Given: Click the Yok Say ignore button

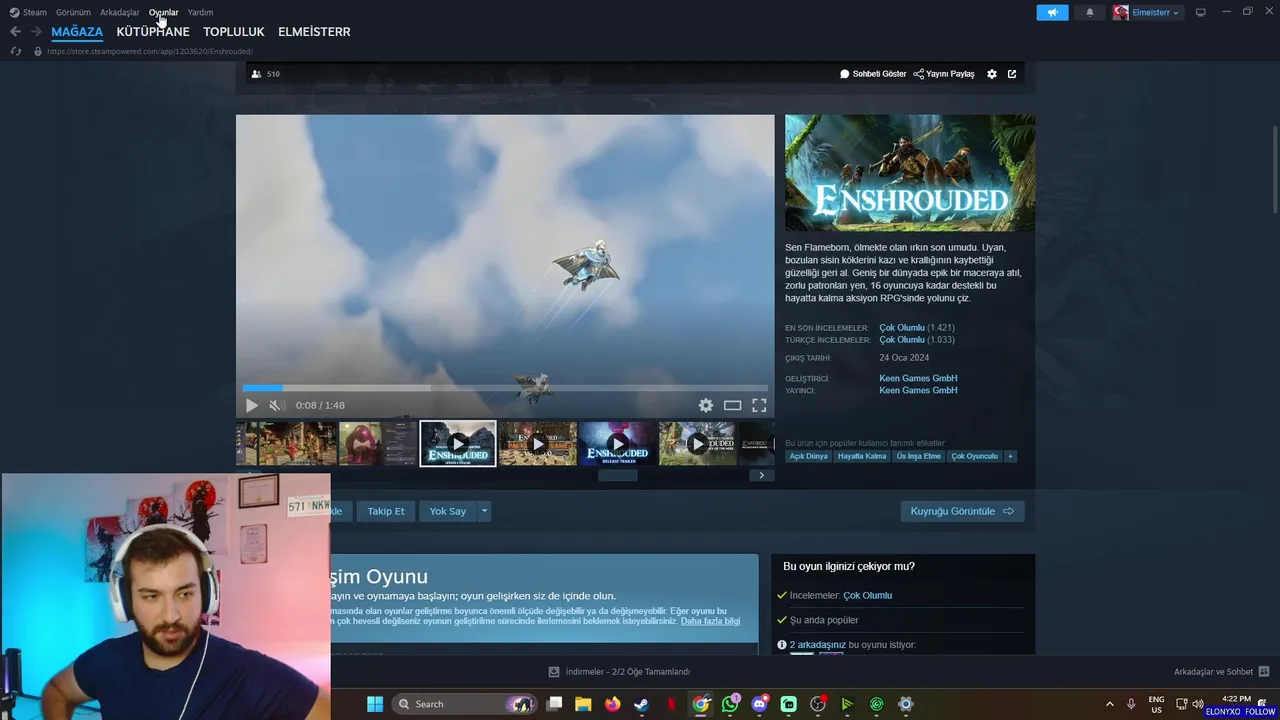Looking at the screenshot, I should 448,511.
